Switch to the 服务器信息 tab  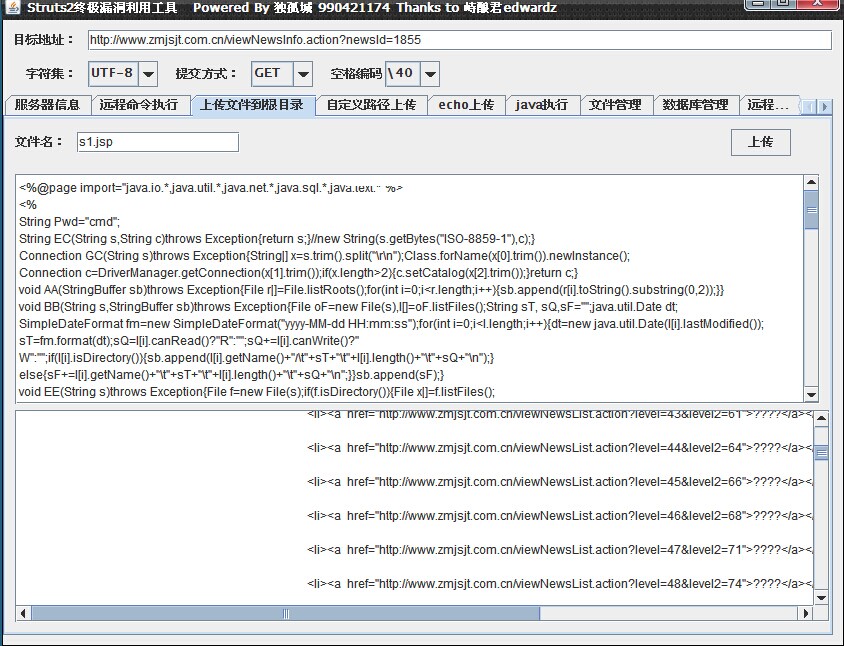pos(47,105)
